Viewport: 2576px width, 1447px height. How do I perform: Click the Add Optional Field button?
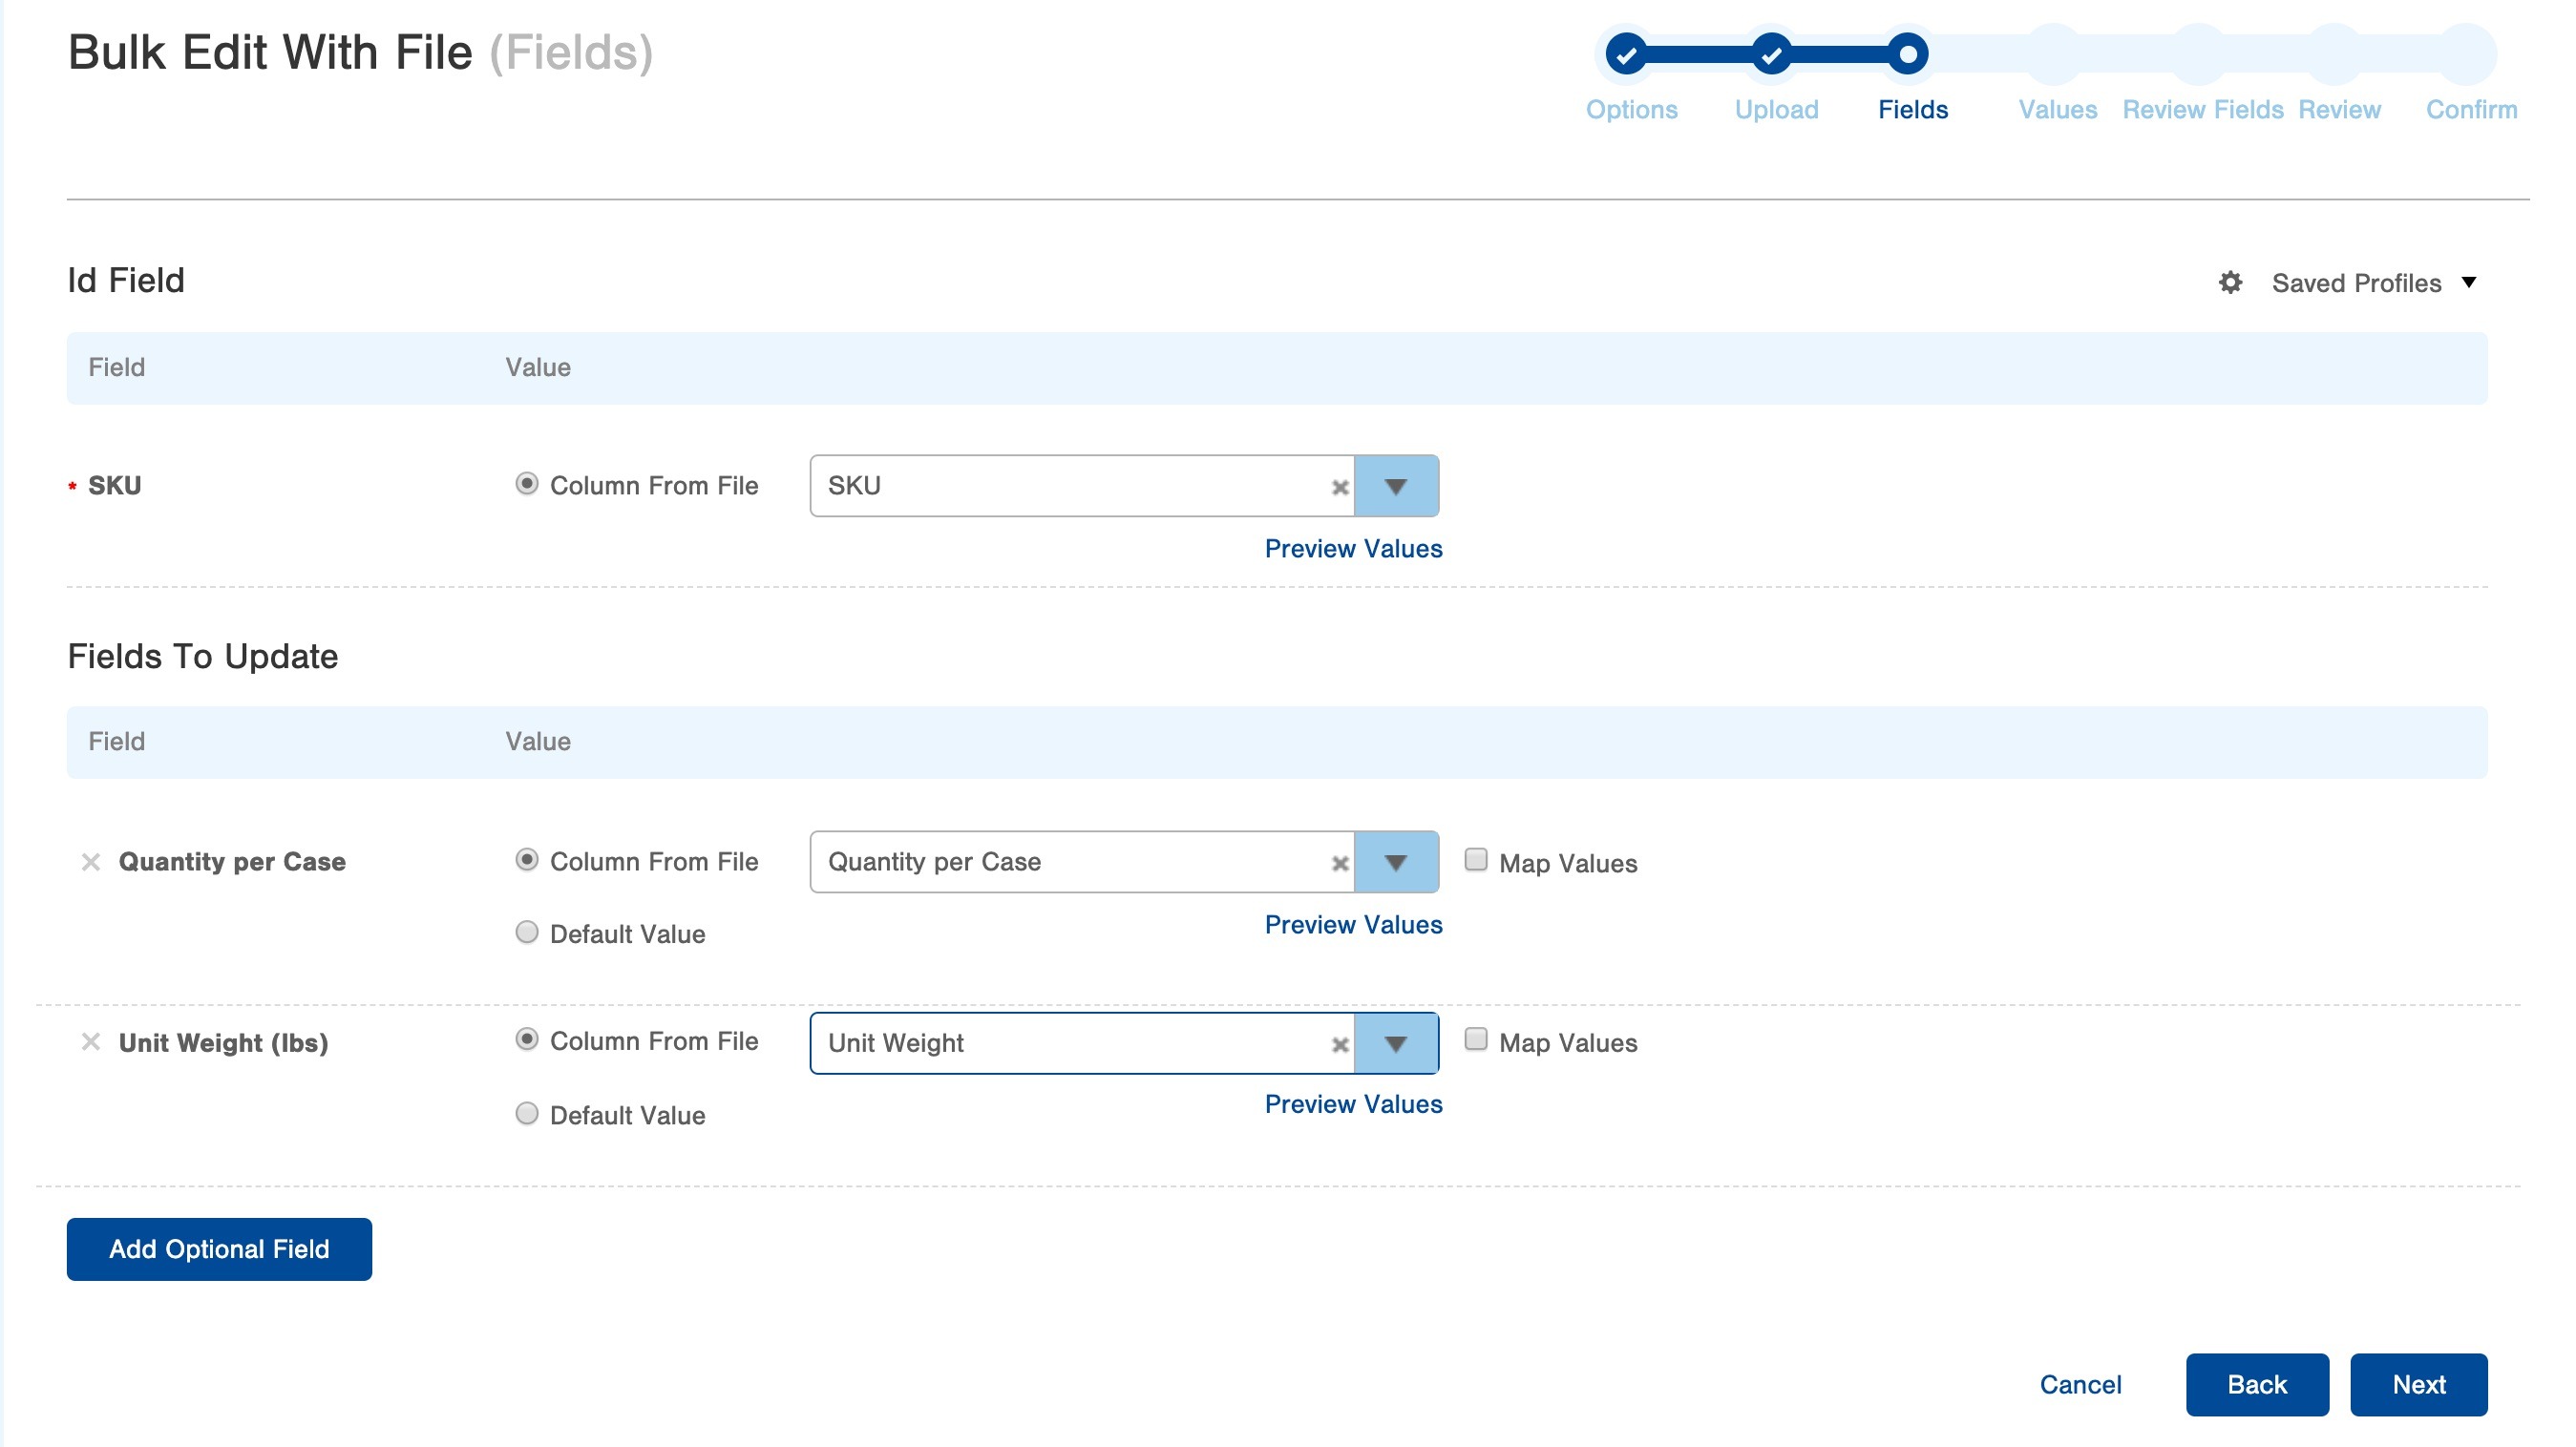[219, 1249]
